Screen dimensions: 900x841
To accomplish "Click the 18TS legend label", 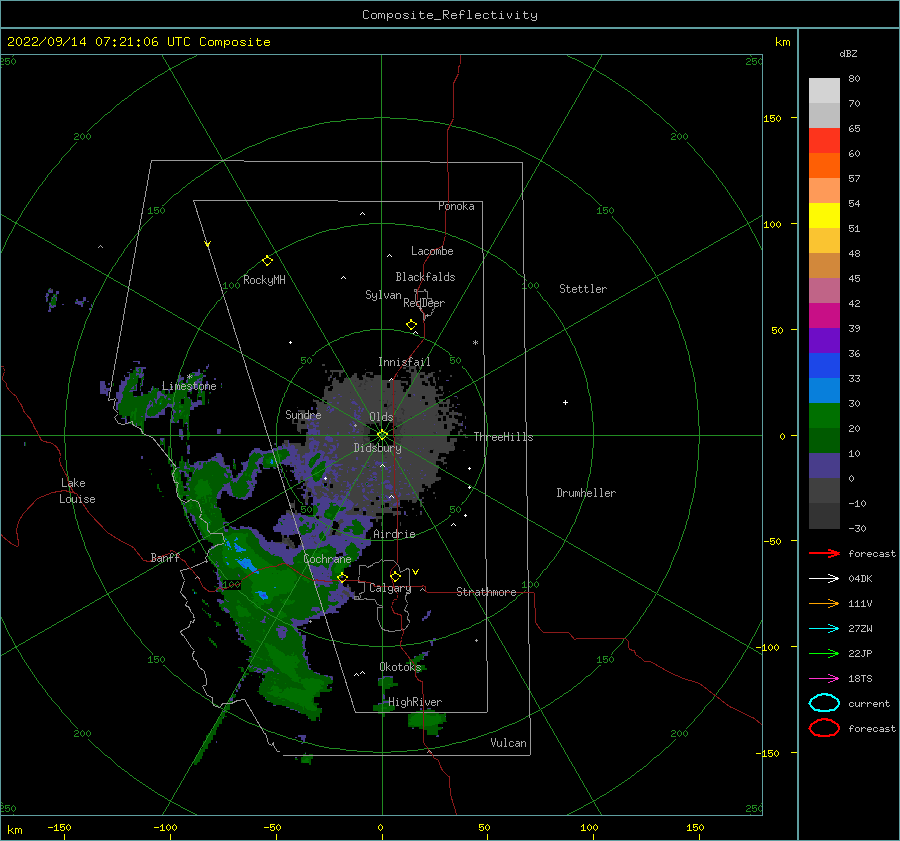I will pyautogui.click(x=860, y=679).
